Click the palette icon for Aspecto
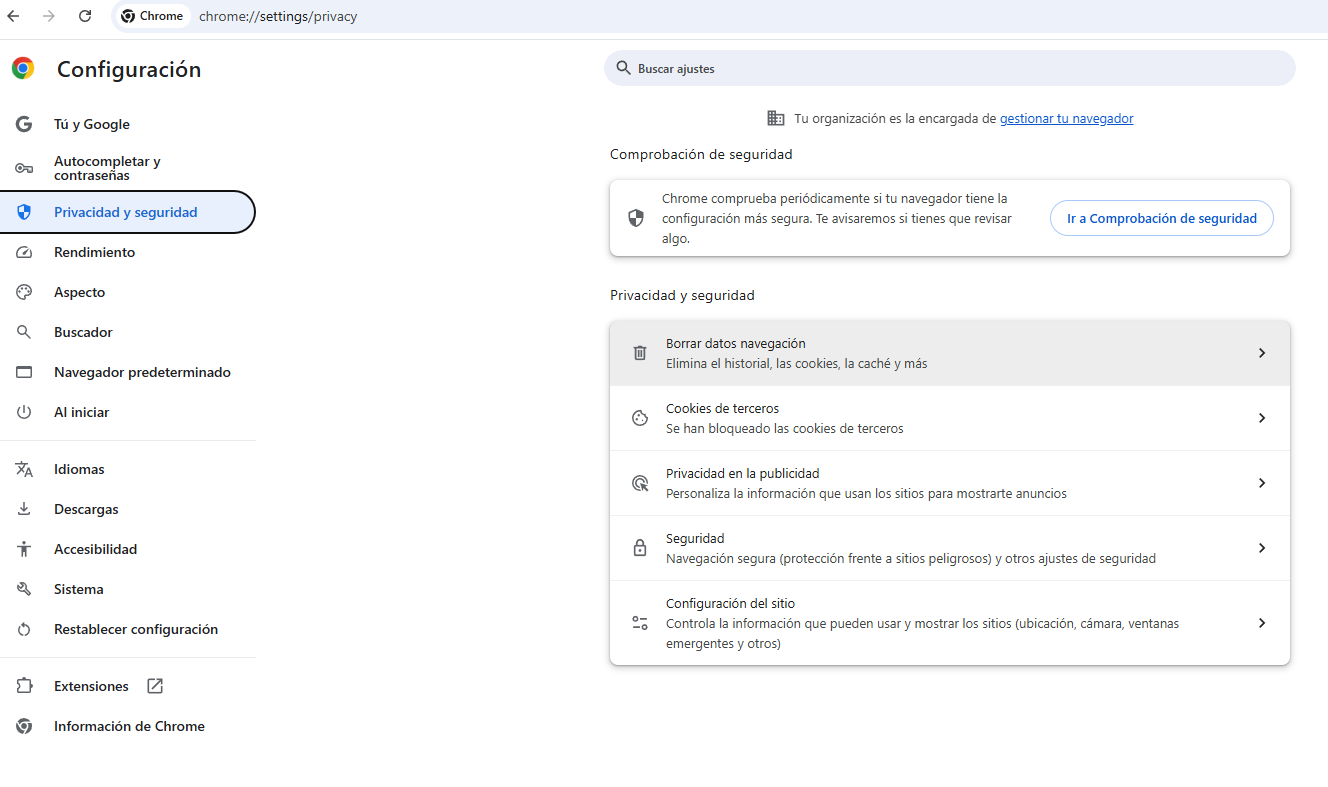Viewport: 1328px width, 787px height. [24, 292]
